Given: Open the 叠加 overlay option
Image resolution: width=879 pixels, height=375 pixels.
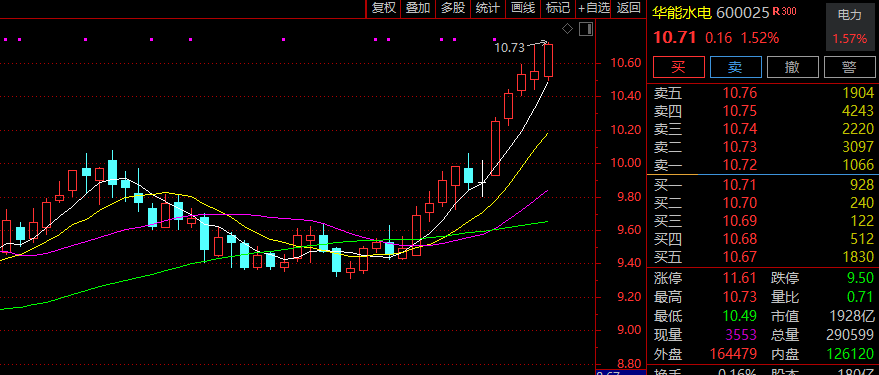Looking at the screenshot, I should click(418, 8).
